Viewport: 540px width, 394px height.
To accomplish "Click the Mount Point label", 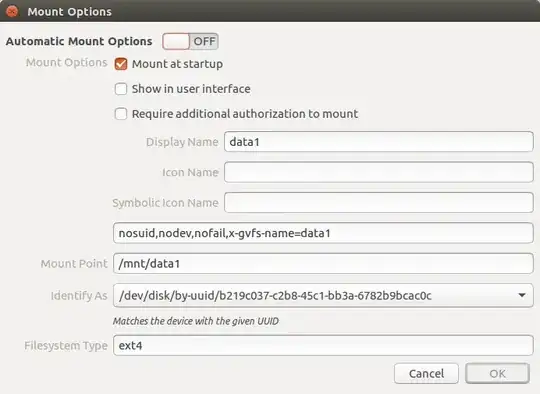I will [74, 263].
